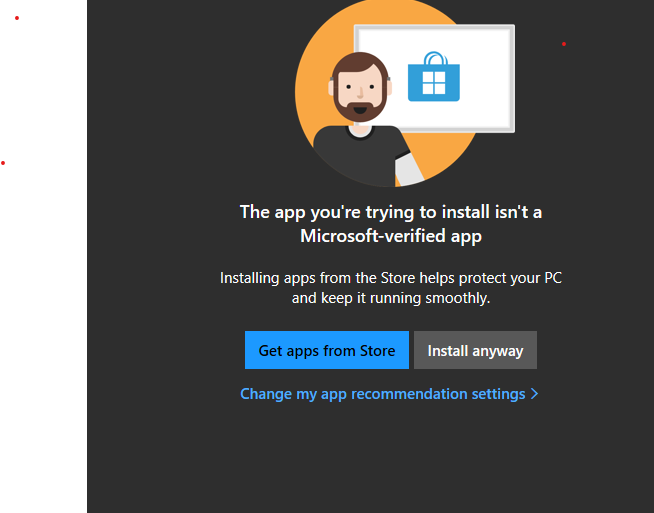Click the red dot atop the white side panel
The height and width of the screenshot is (513, 654).
(x=17, y=18)
